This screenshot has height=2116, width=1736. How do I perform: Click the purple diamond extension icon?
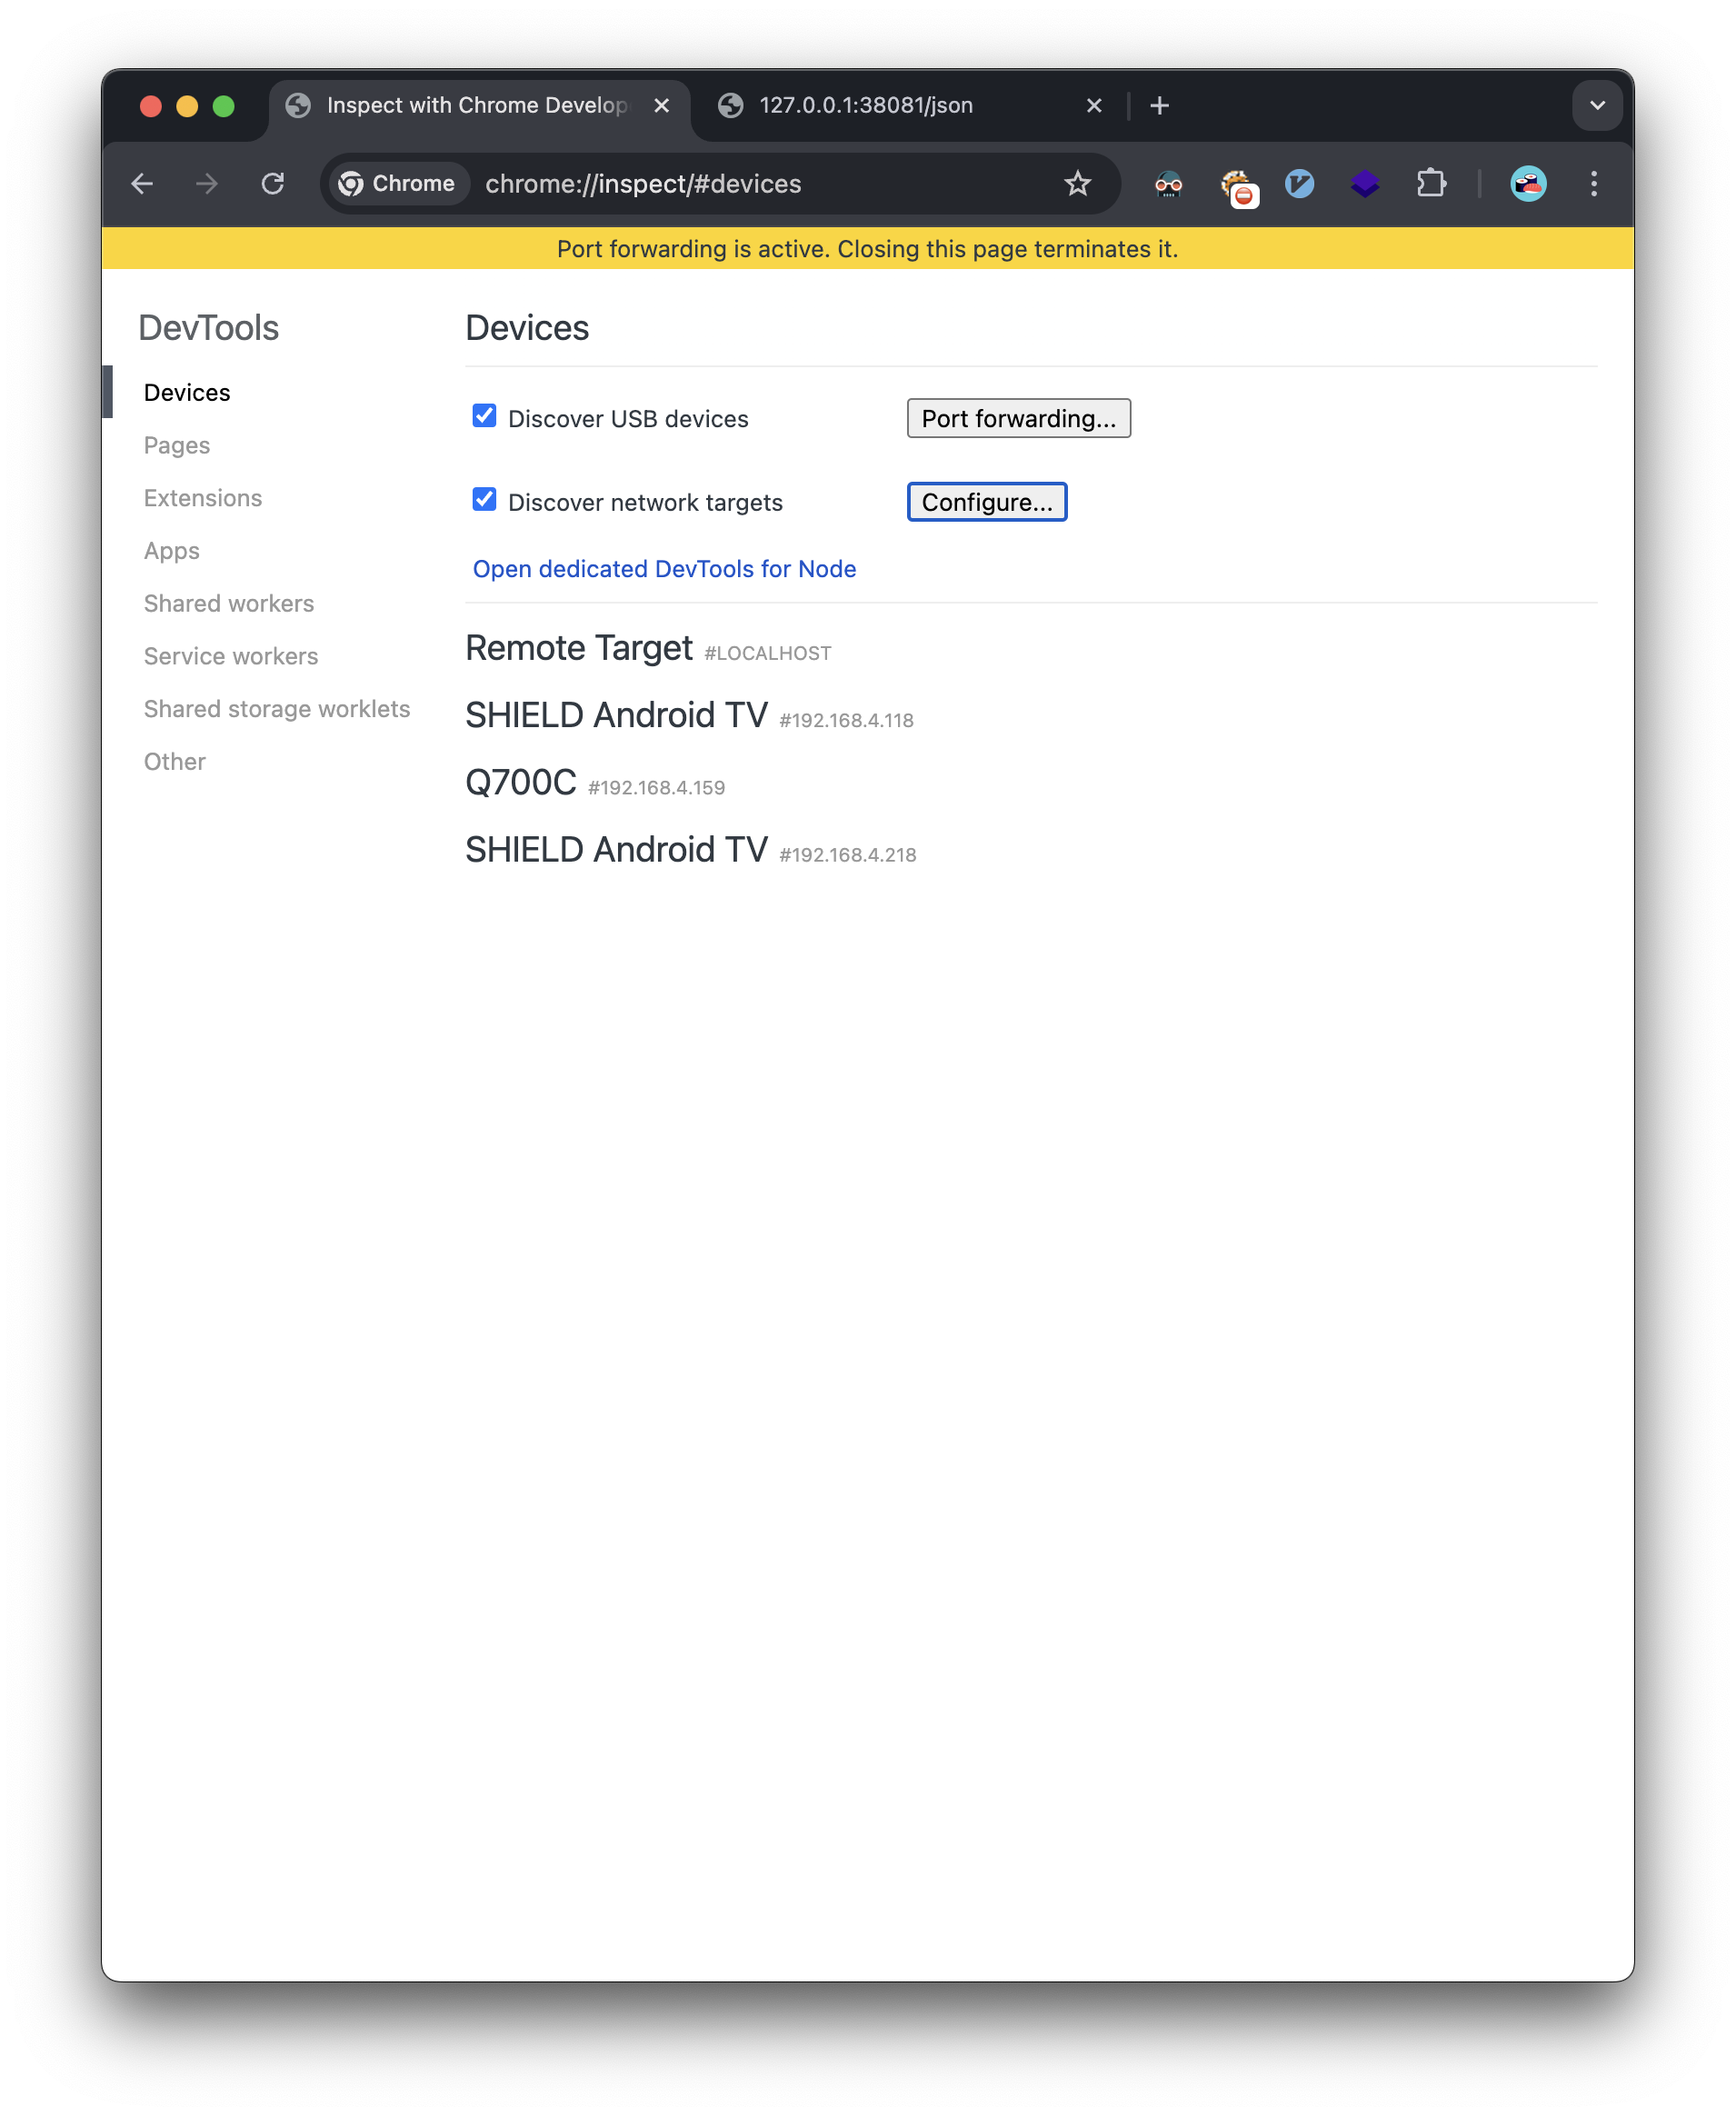tap(1365, 184)
